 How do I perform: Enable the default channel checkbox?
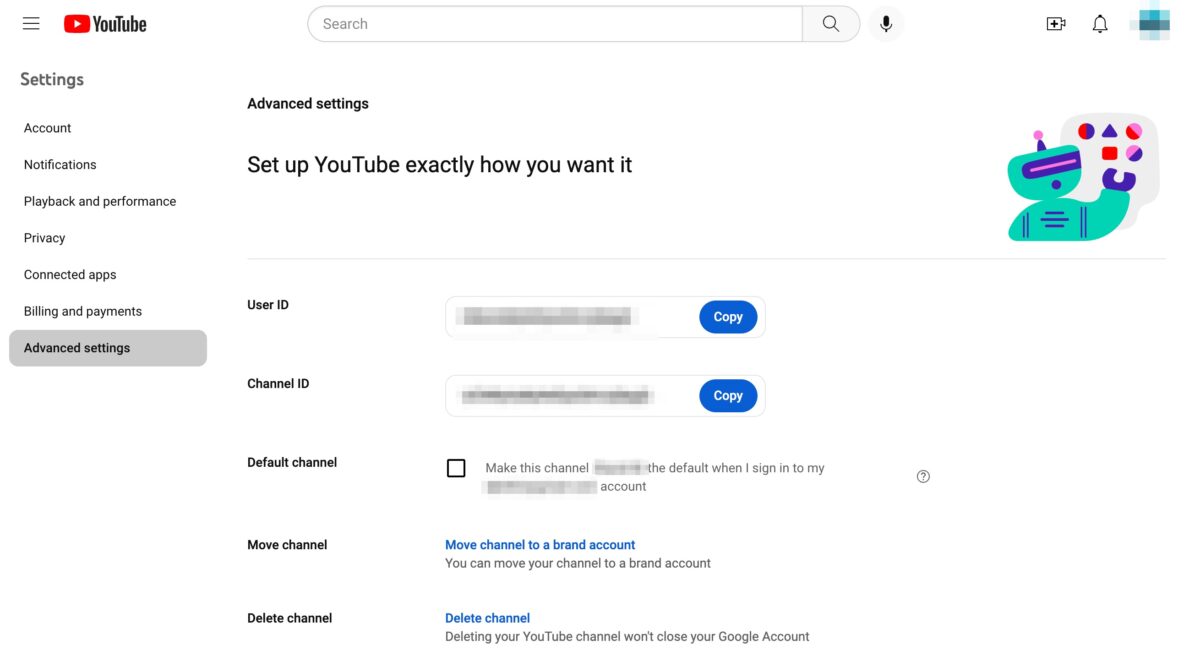tap(456, 468)
